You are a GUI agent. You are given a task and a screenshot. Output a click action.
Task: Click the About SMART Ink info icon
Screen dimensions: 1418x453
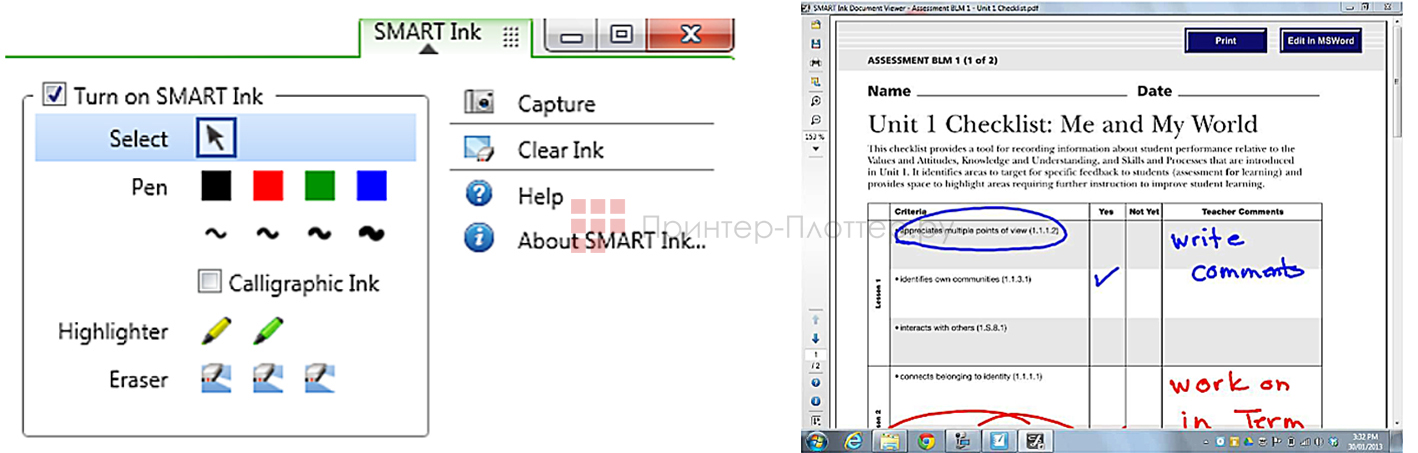(480, 239)
